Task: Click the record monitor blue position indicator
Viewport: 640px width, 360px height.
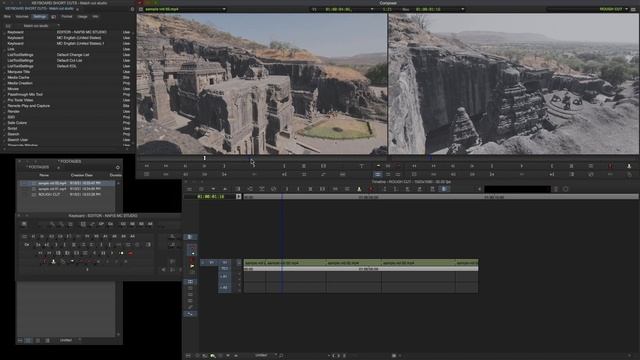Action: coord(430,158)
